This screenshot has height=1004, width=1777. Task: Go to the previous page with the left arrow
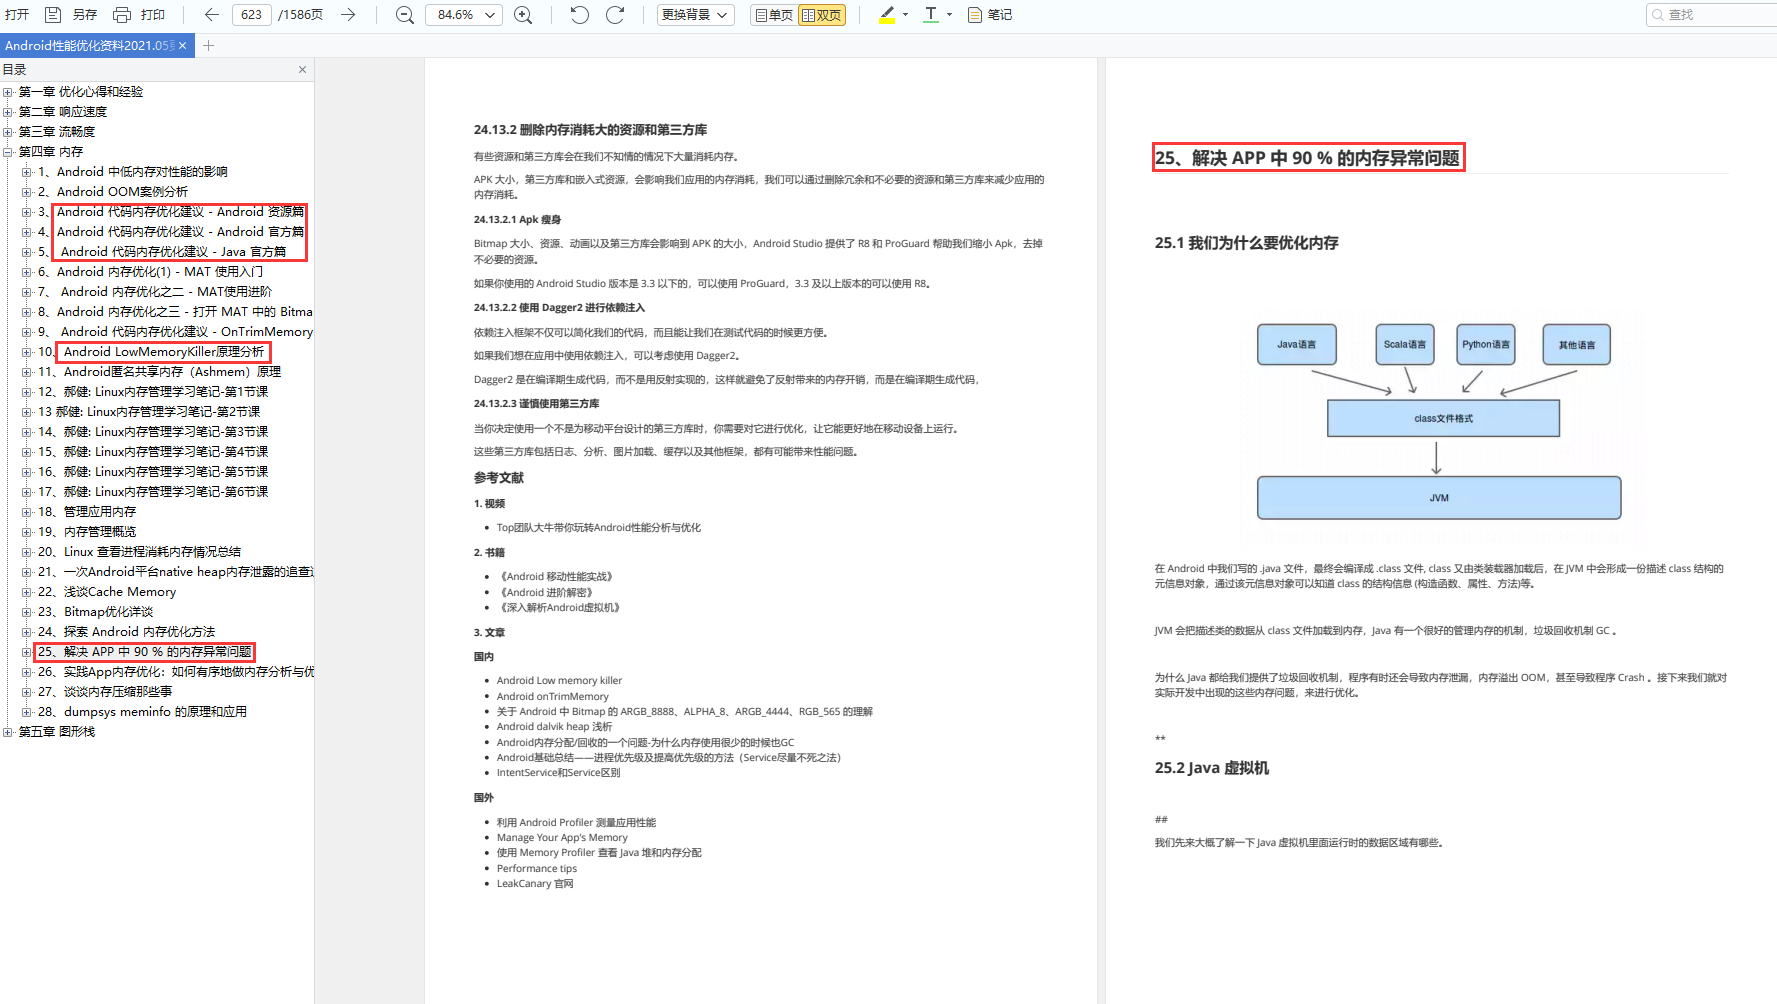point(211,15)
